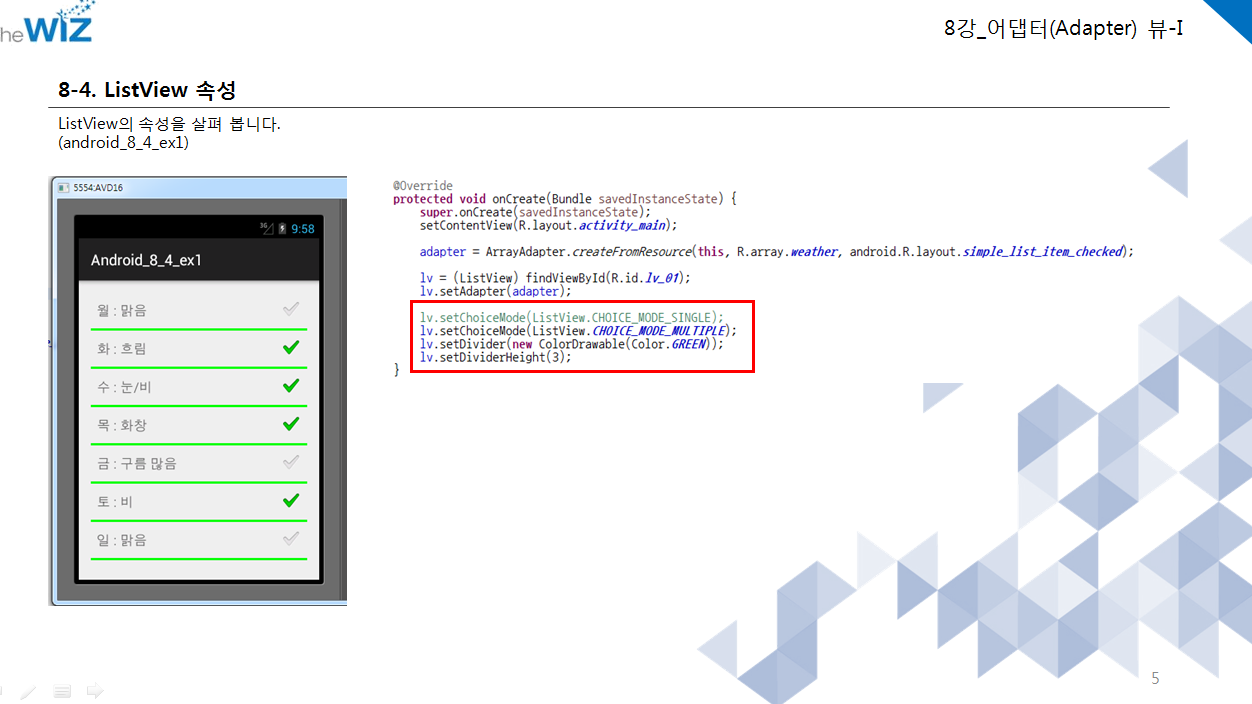This screenshot has height=704, width=1252.
Task: Check the 일 : 맑음 checkmark
Action: tap(291, 538)
